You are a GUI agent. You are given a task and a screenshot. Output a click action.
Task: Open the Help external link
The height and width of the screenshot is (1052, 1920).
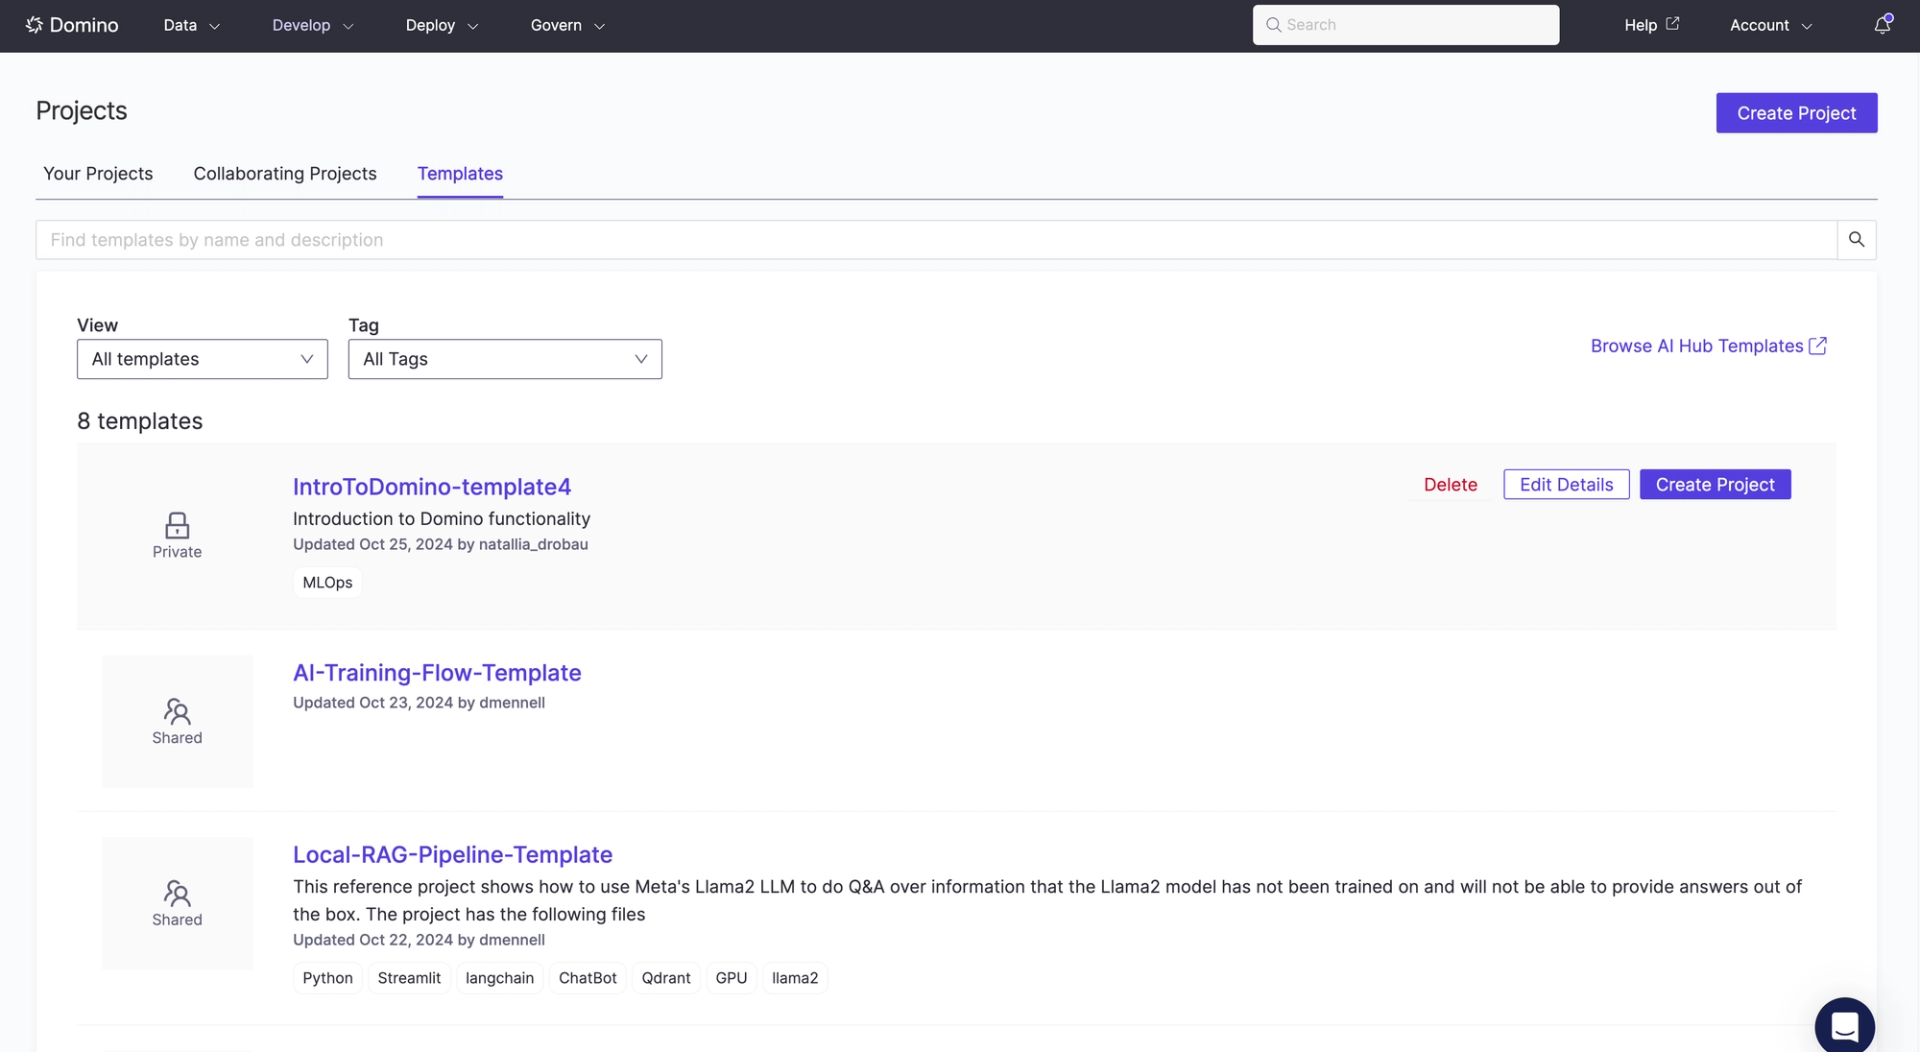[1651, 25]
